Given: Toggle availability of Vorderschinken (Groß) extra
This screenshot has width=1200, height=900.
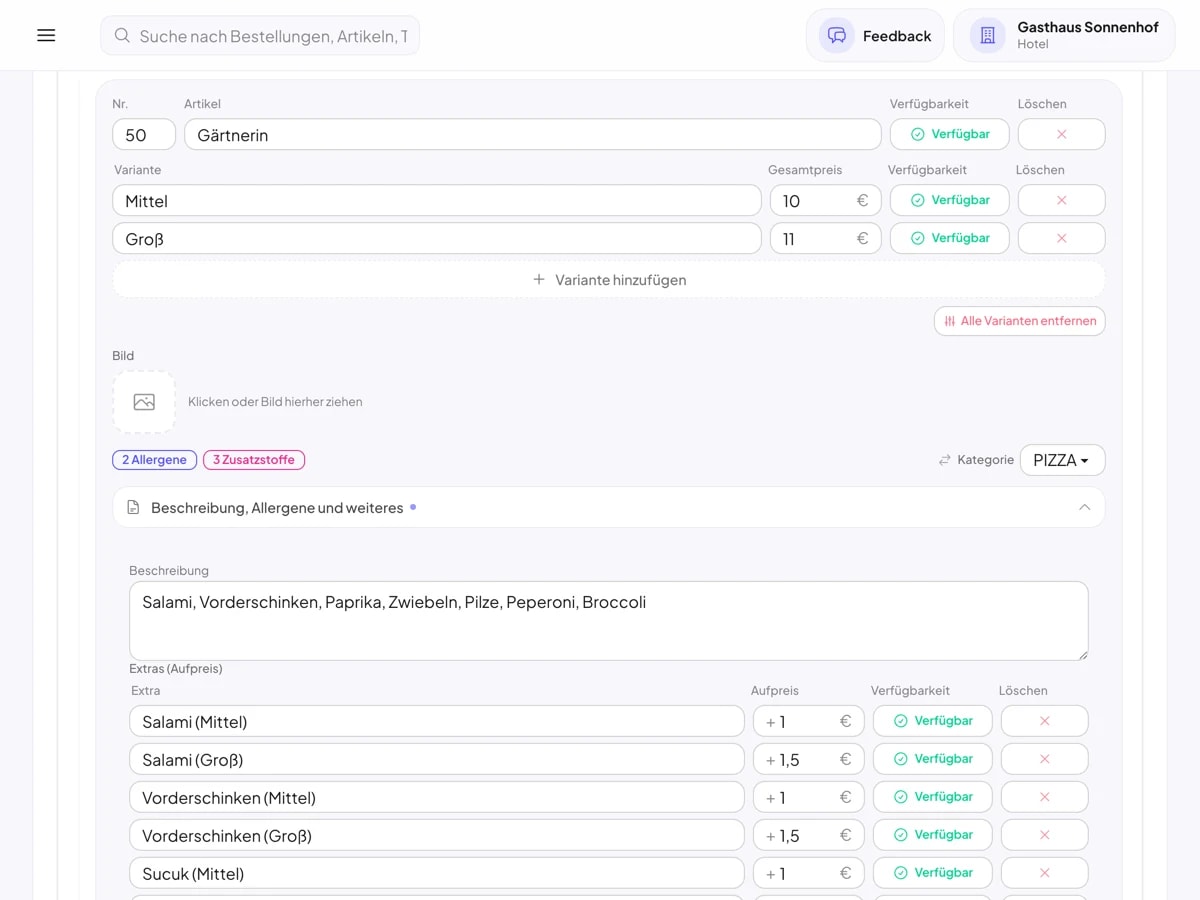Looking at the screenshot, I should coord(932,835).
